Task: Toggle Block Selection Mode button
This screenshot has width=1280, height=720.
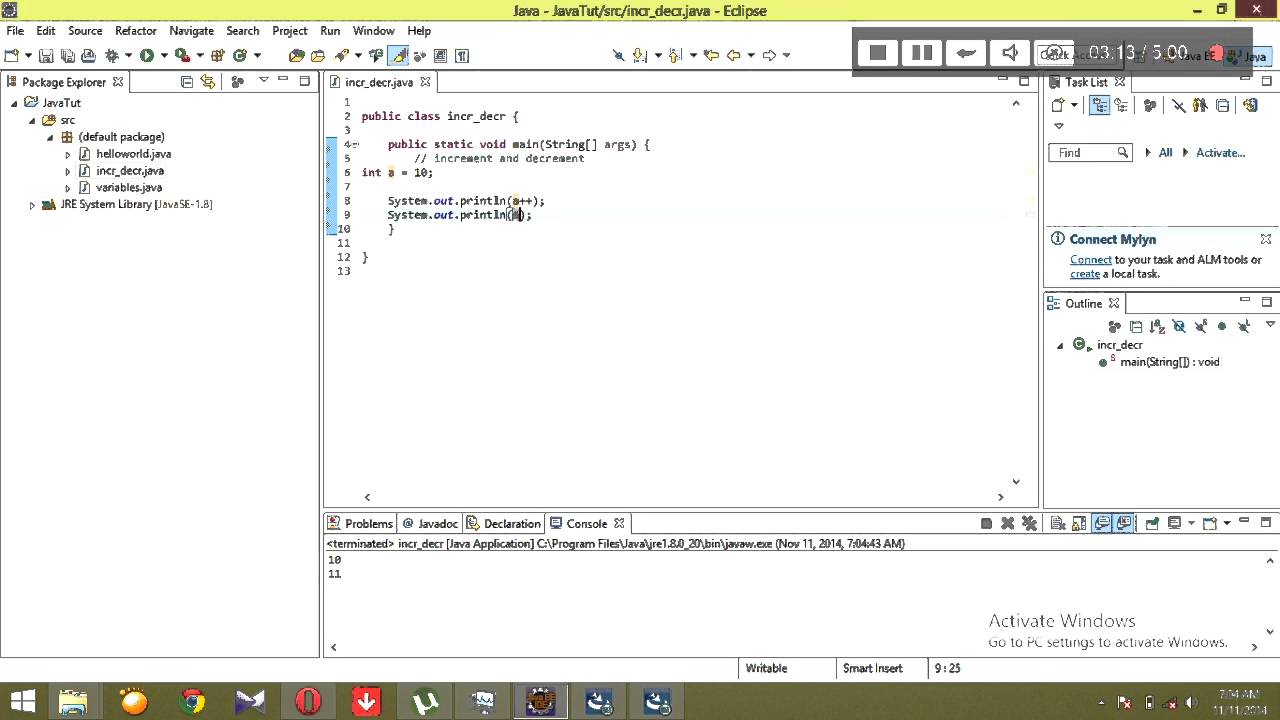Action: [440, 55]
